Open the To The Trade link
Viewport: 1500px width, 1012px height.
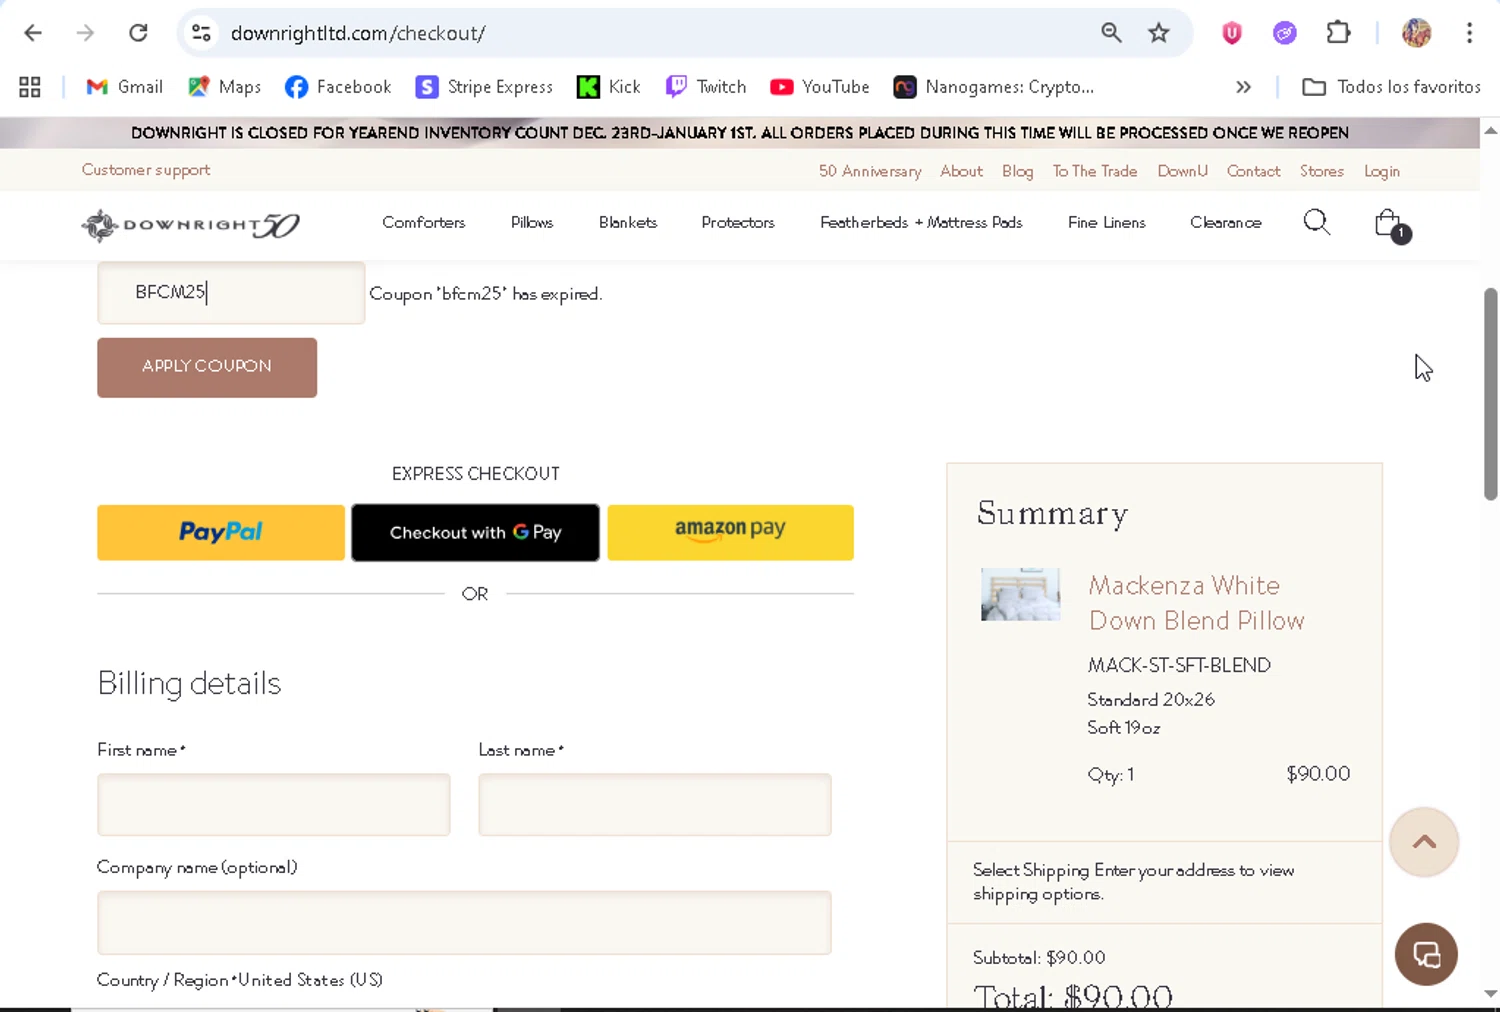pyautogui.click(x=1095, y=171)
